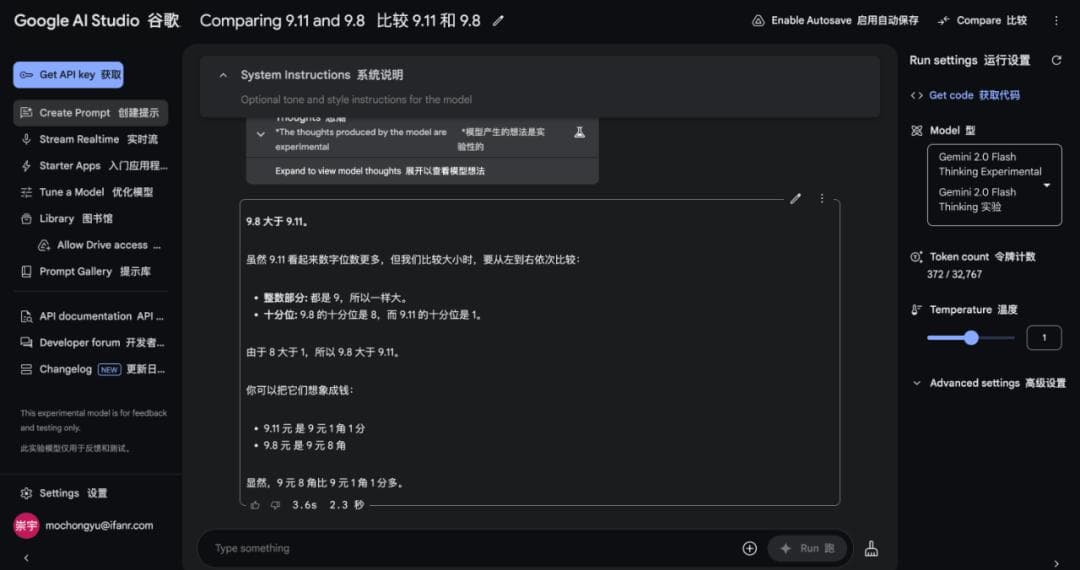1080x570 pixels.
Task: Click the plus icon in the prompt box
Action: [749, 548]
